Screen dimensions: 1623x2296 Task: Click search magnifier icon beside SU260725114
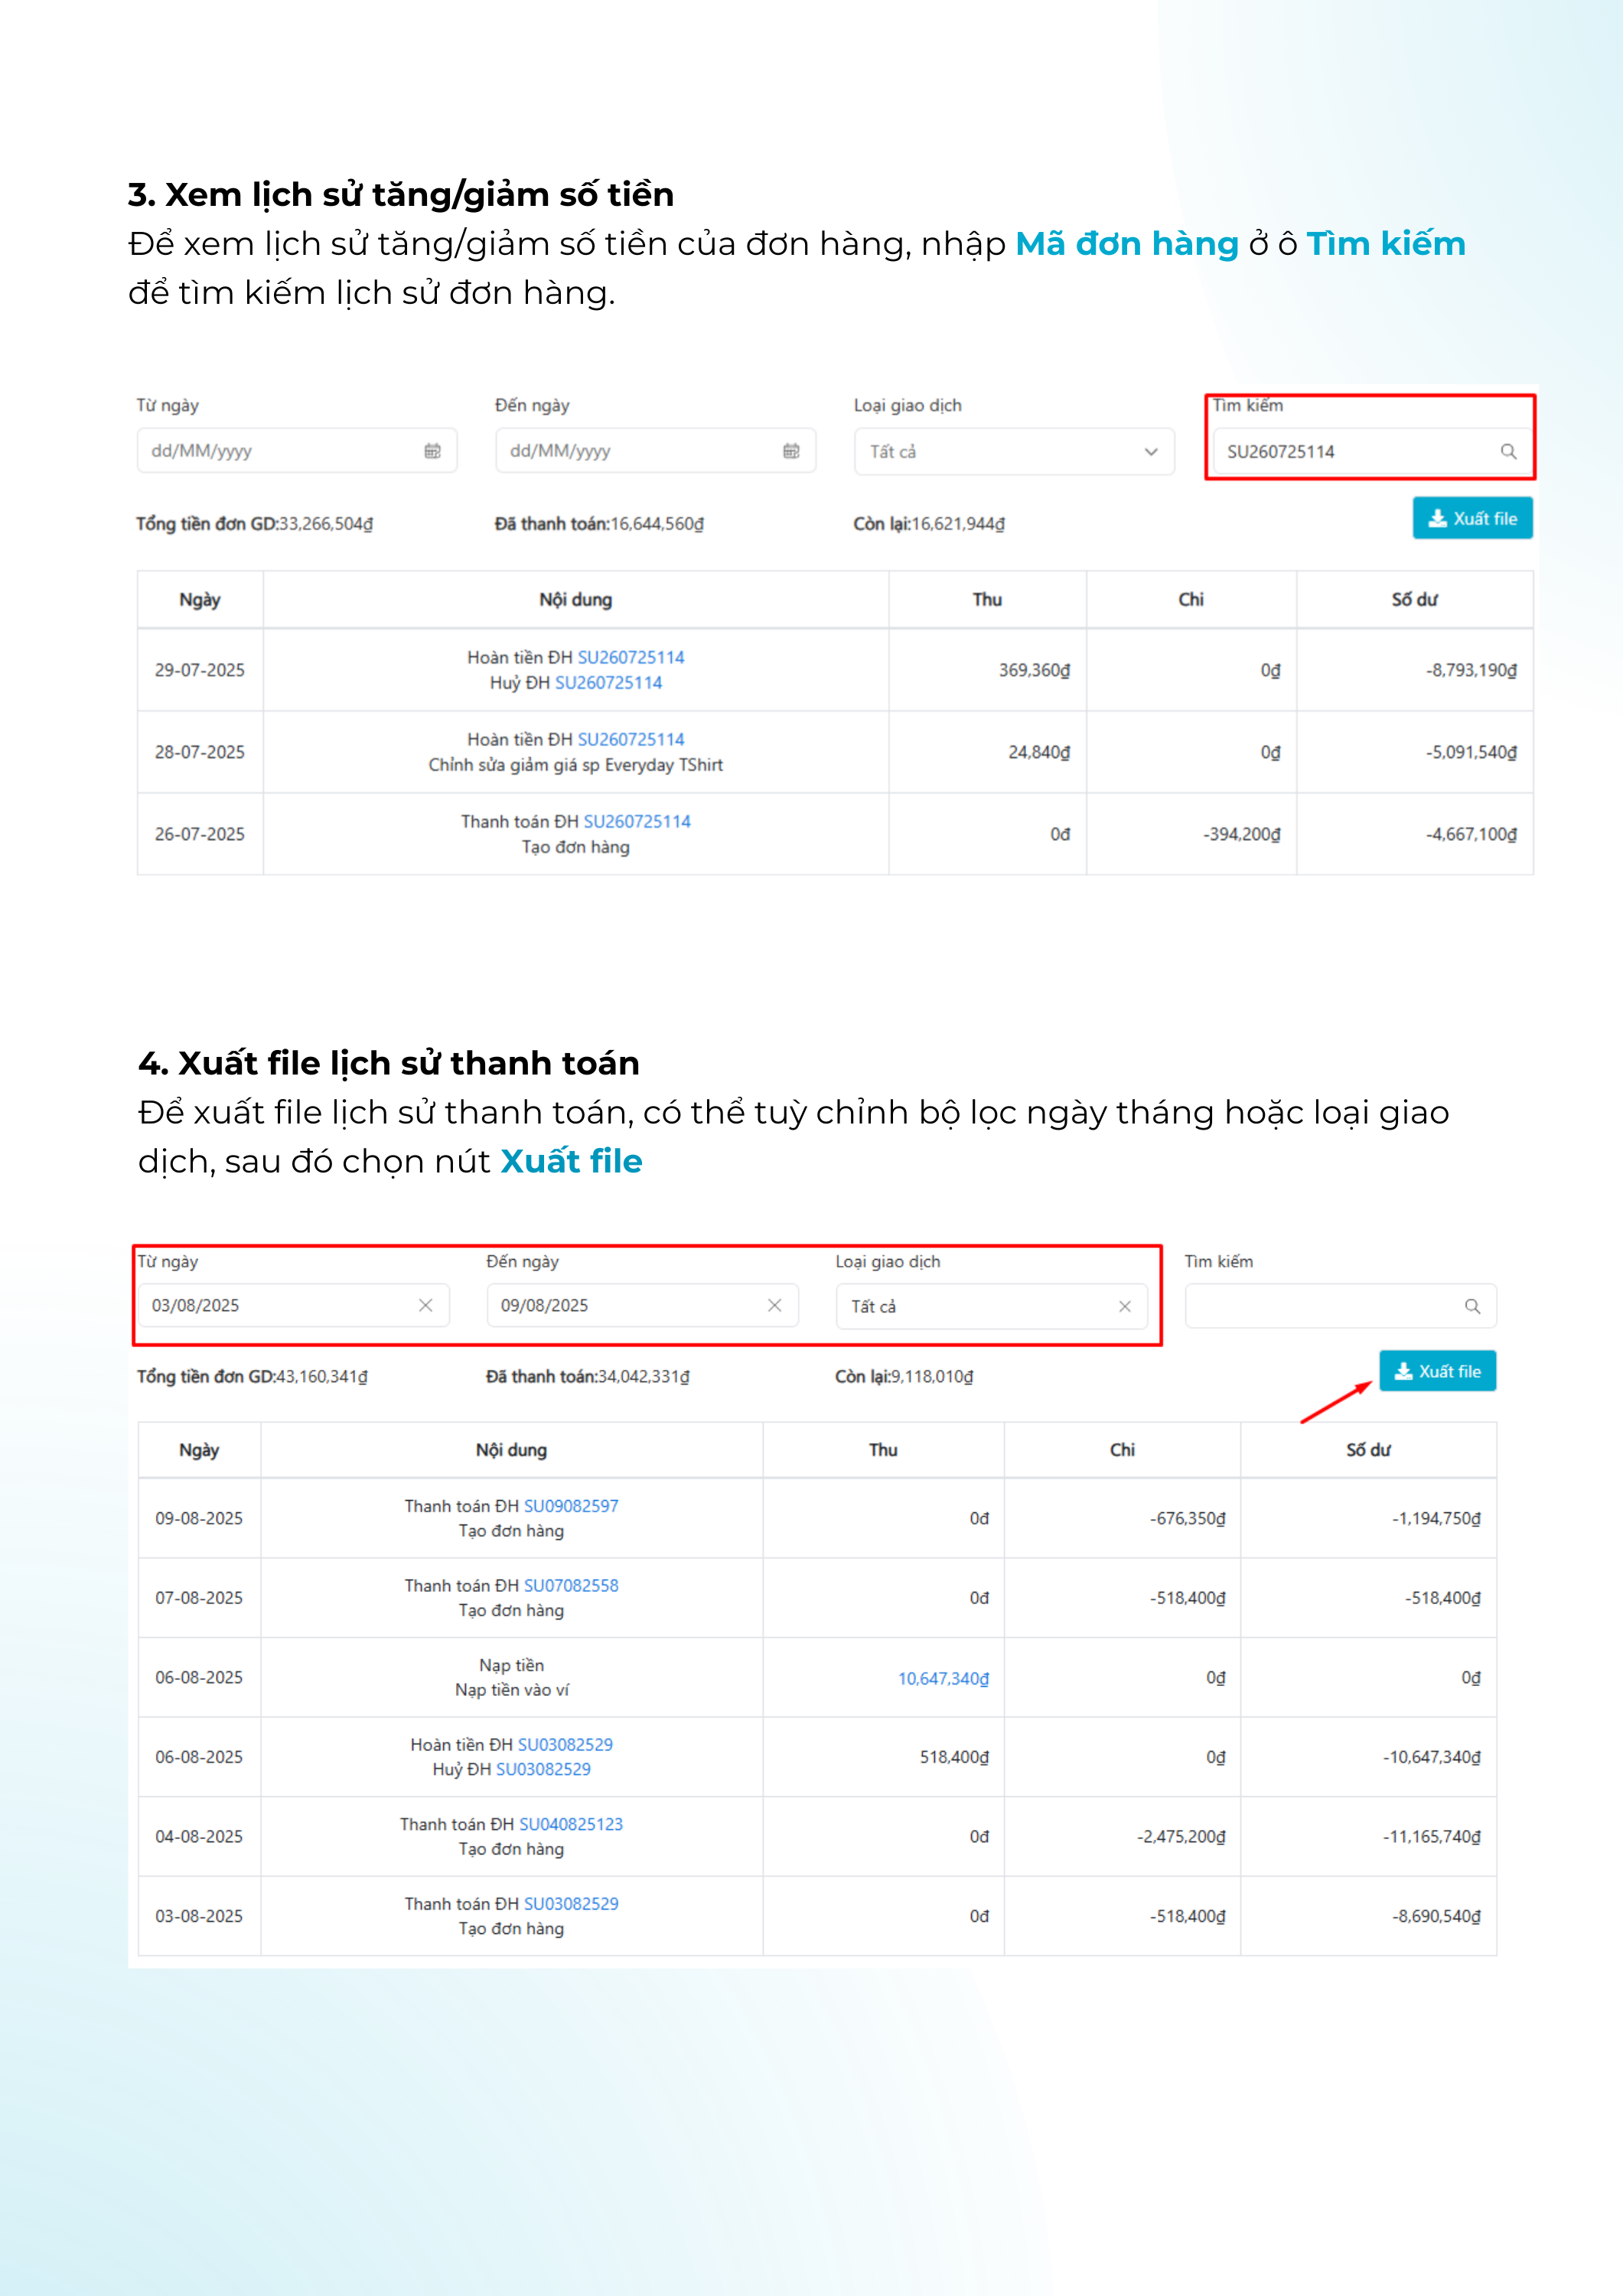(x=1508, y=452)
